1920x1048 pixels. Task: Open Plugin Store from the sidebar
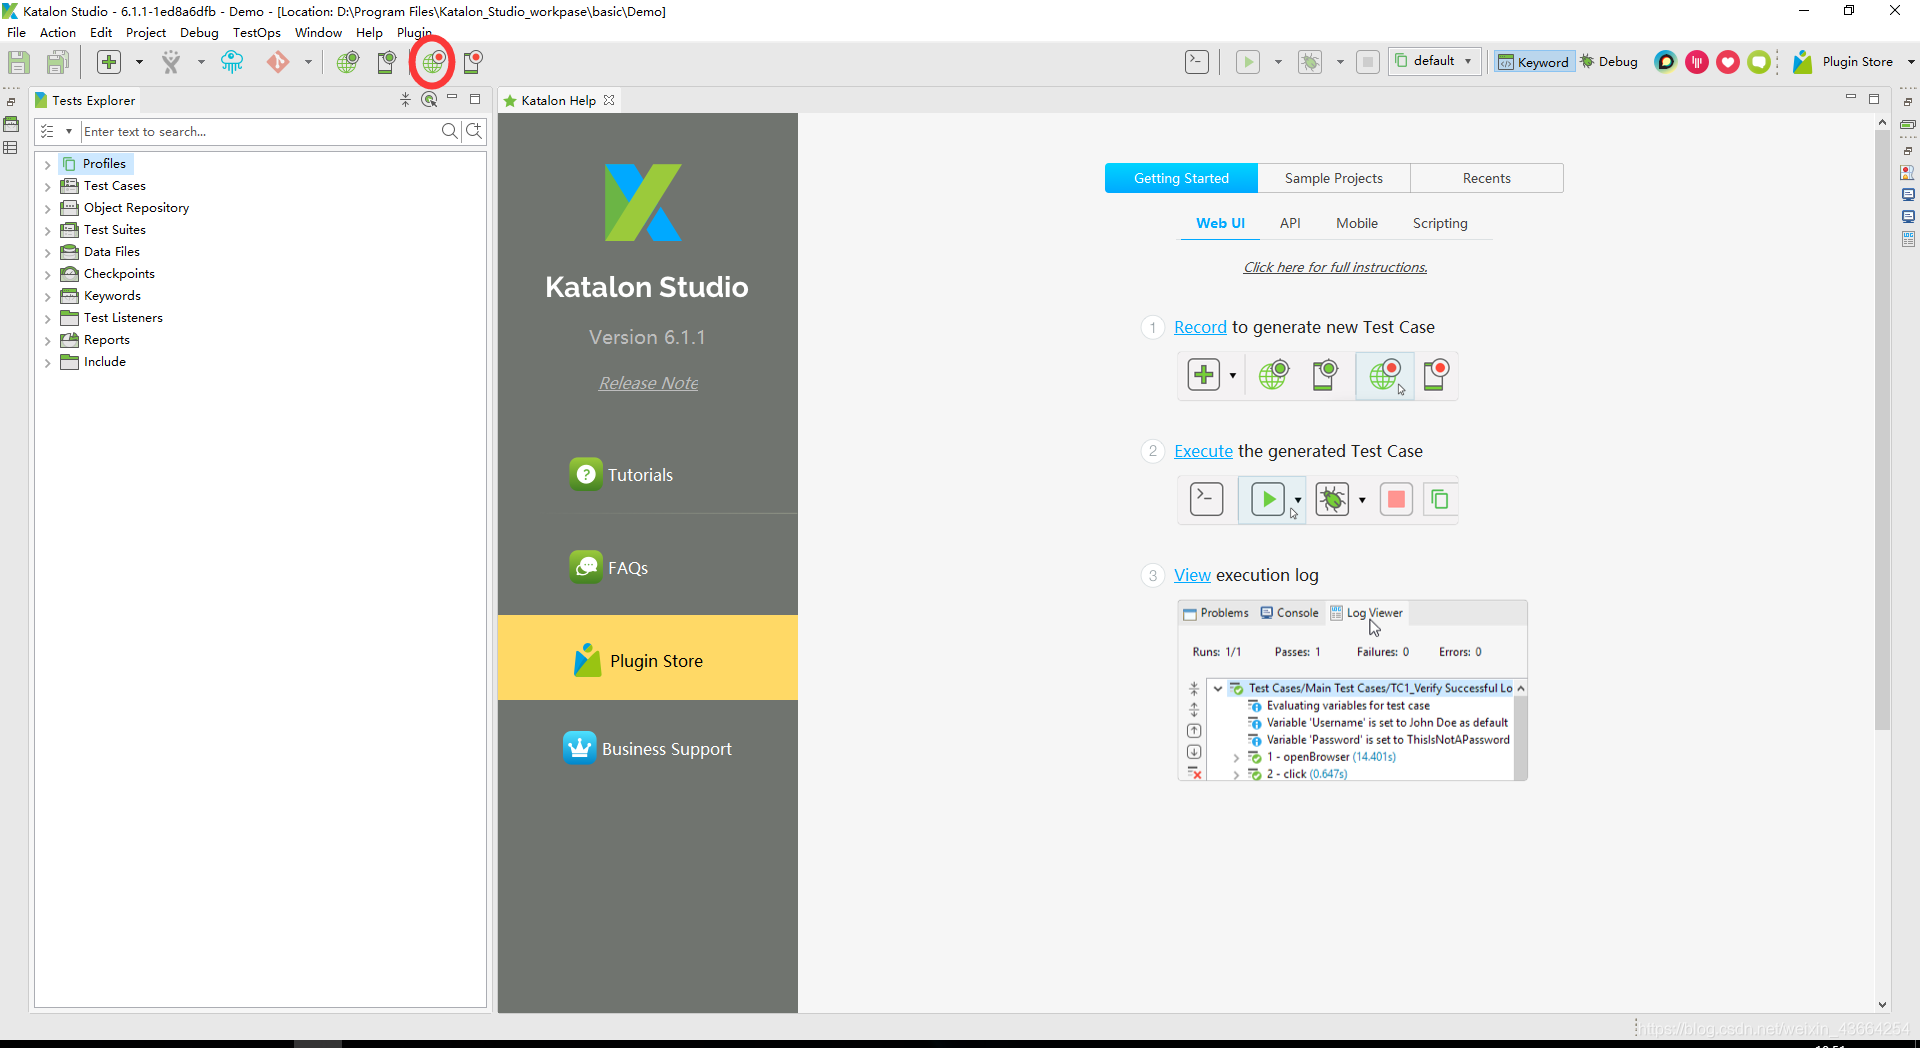point(648,658)
